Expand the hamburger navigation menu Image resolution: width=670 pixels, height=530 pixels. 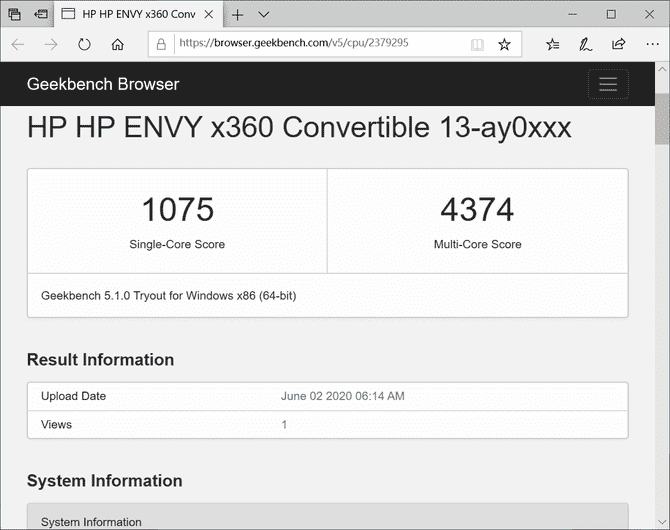[608, 84]
